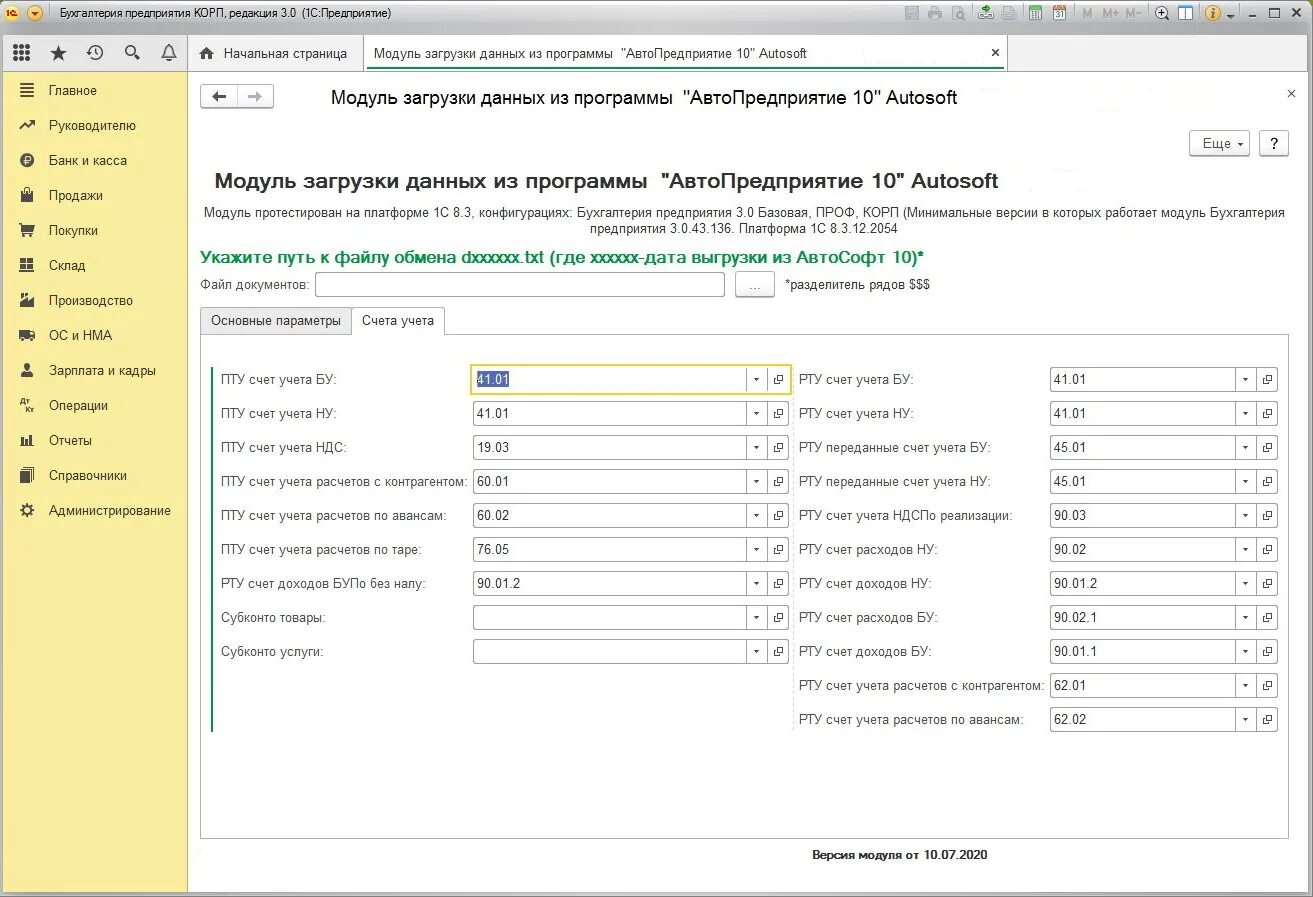Open the Производство section
The width and height of the screenshot is (1313, 897).
[x=90, y=301]
